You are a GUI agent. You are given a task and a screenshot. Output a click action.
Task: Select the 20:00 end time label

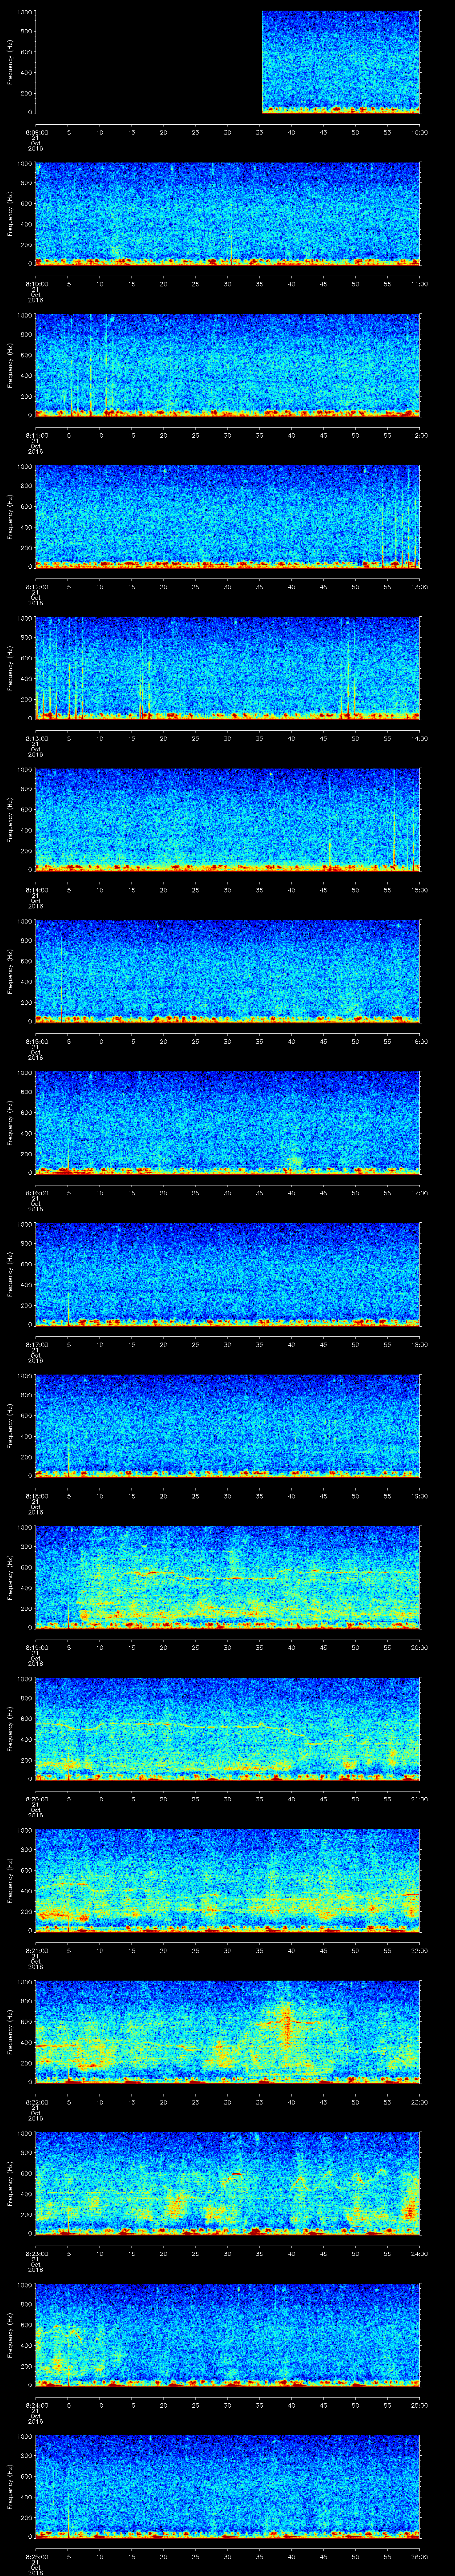point(419,1648)
